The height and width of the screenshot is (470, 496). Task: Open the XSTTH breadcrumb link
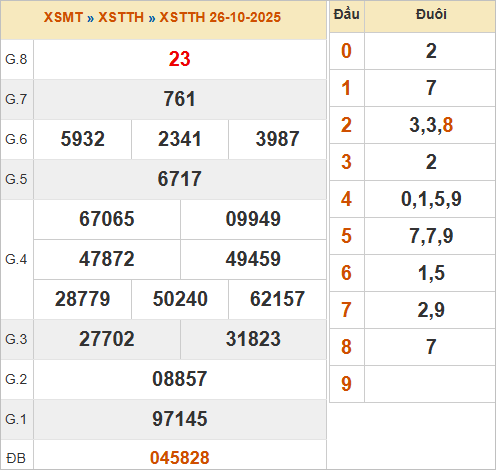point(121,17)
